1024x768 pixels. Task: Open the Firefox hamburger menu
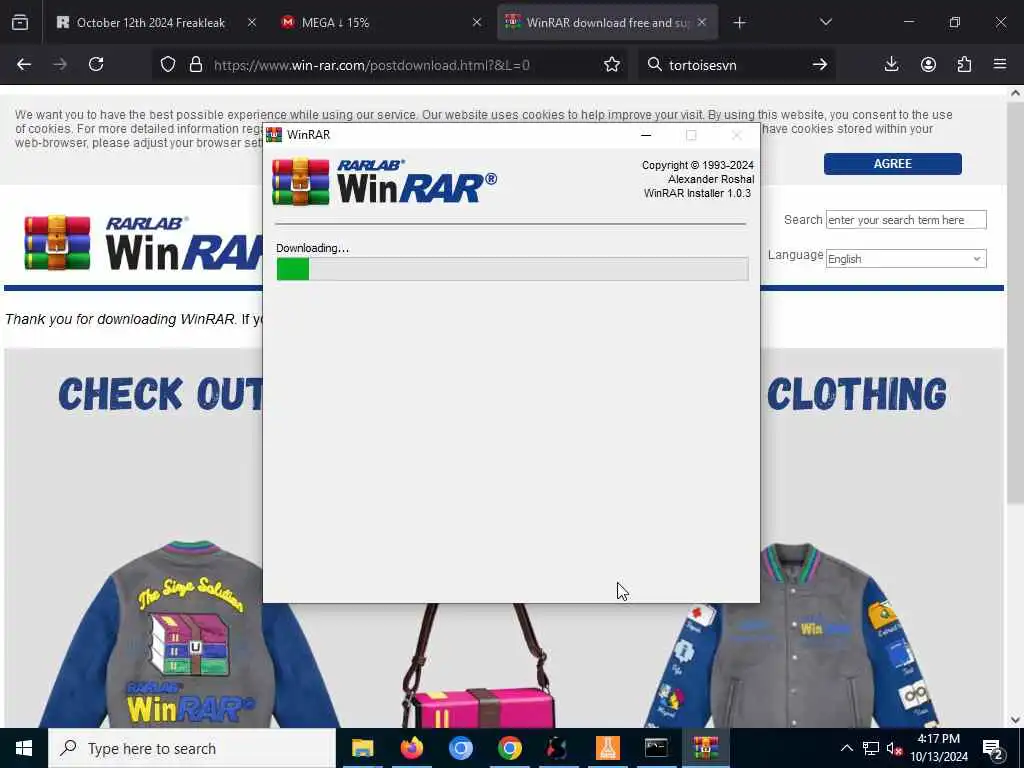click(x=1000, y=64)
